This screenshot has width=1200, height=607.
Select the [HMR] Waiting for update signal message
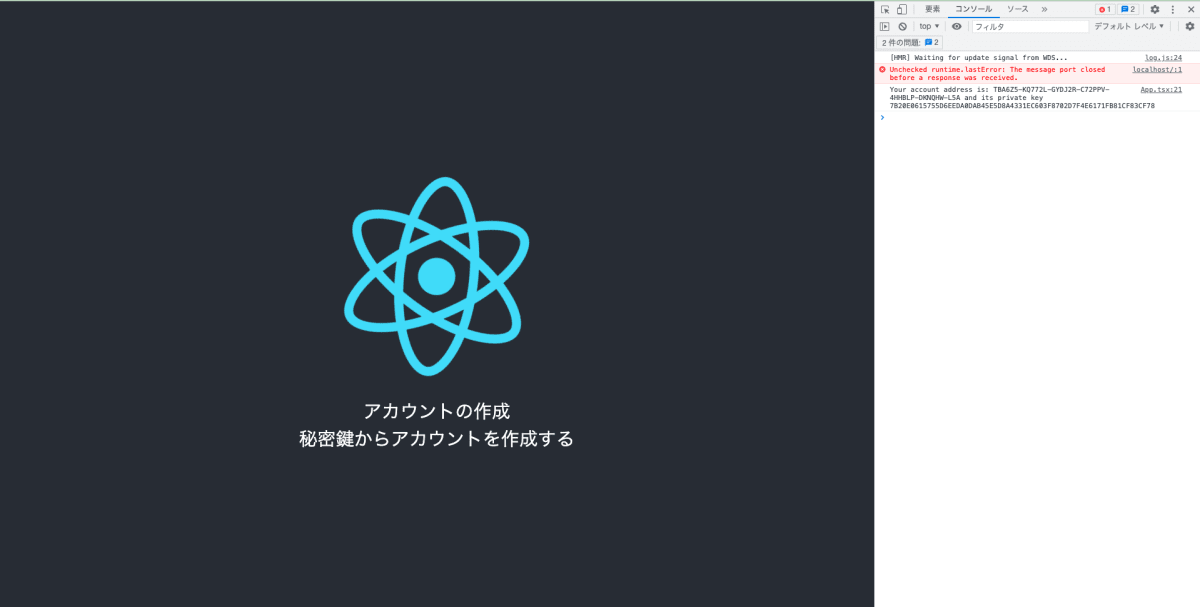coord(978,58)
